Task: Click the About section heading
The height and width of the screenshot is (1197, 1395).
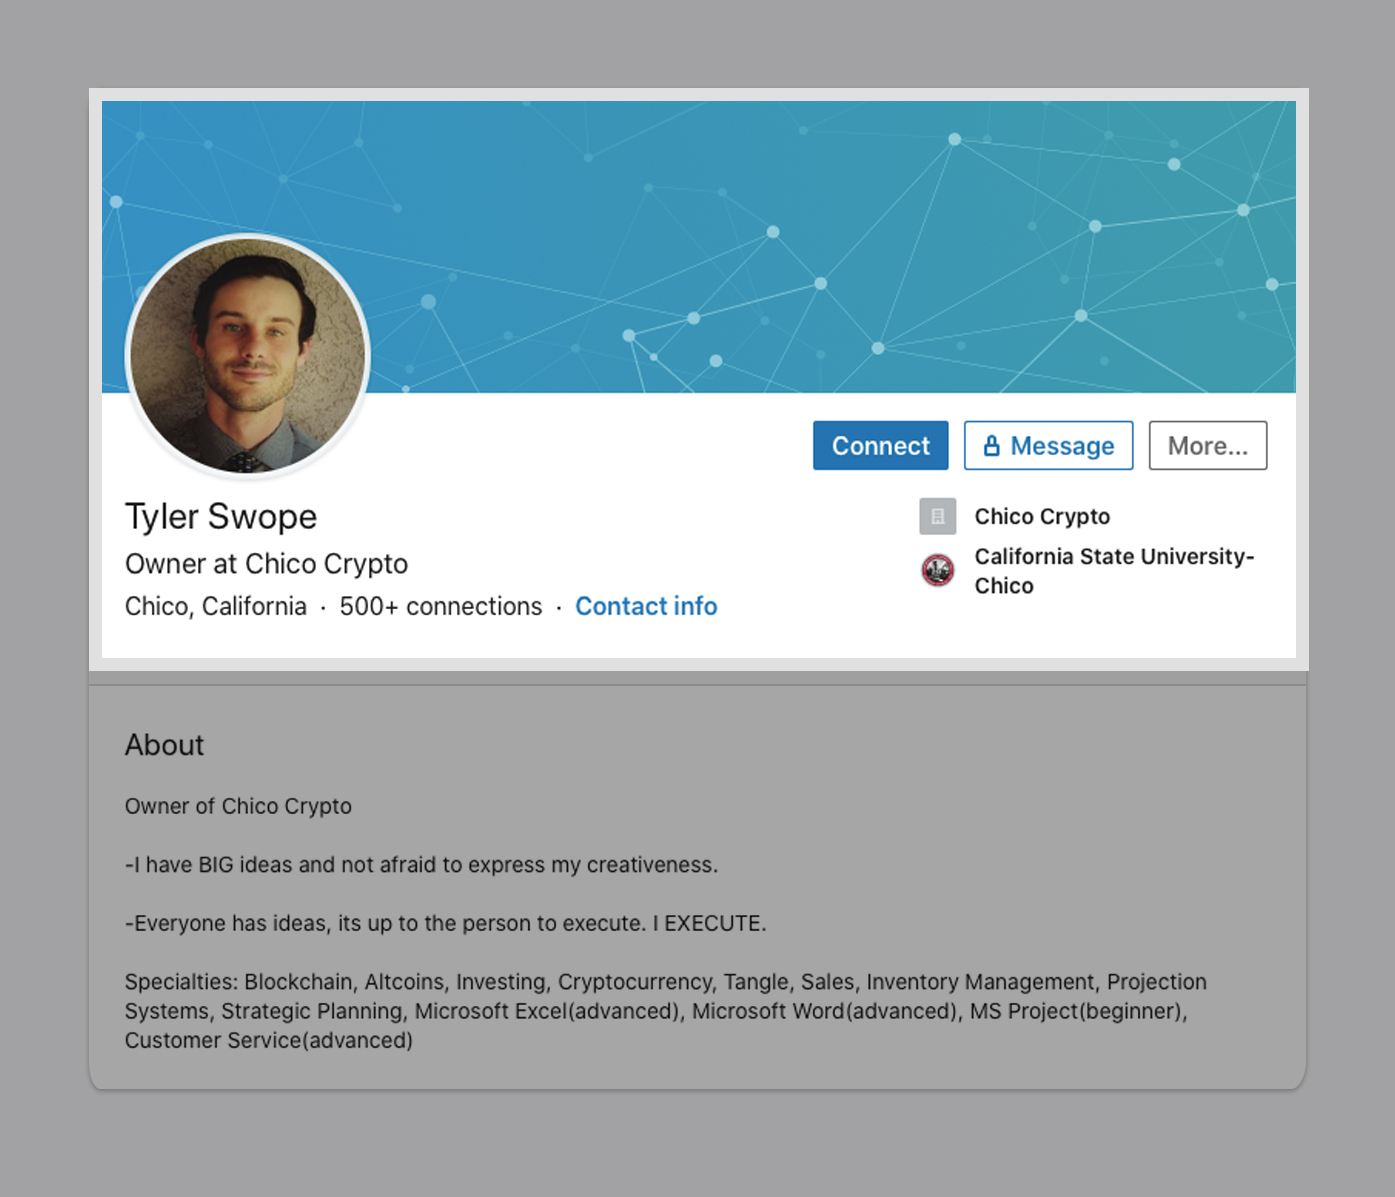Action: (x=164, y=745)
